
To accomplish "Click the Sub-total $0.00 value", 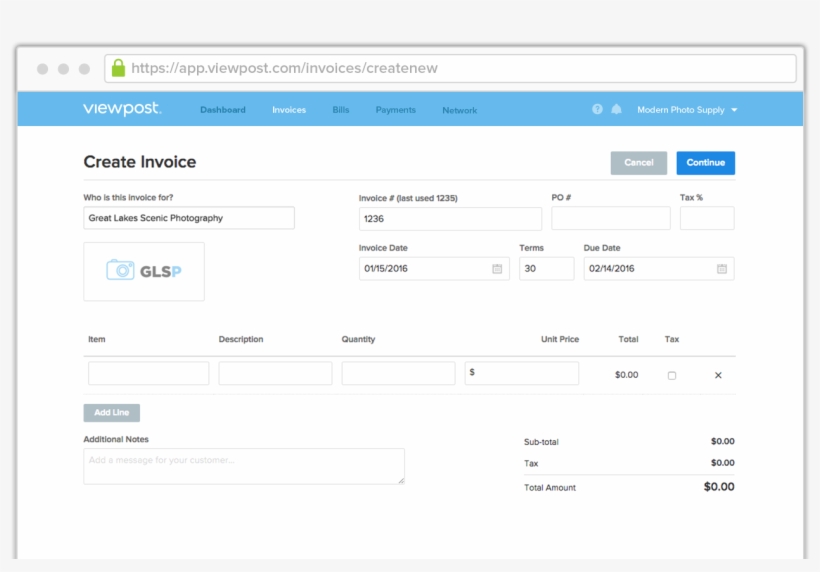I will coord(722,441).
